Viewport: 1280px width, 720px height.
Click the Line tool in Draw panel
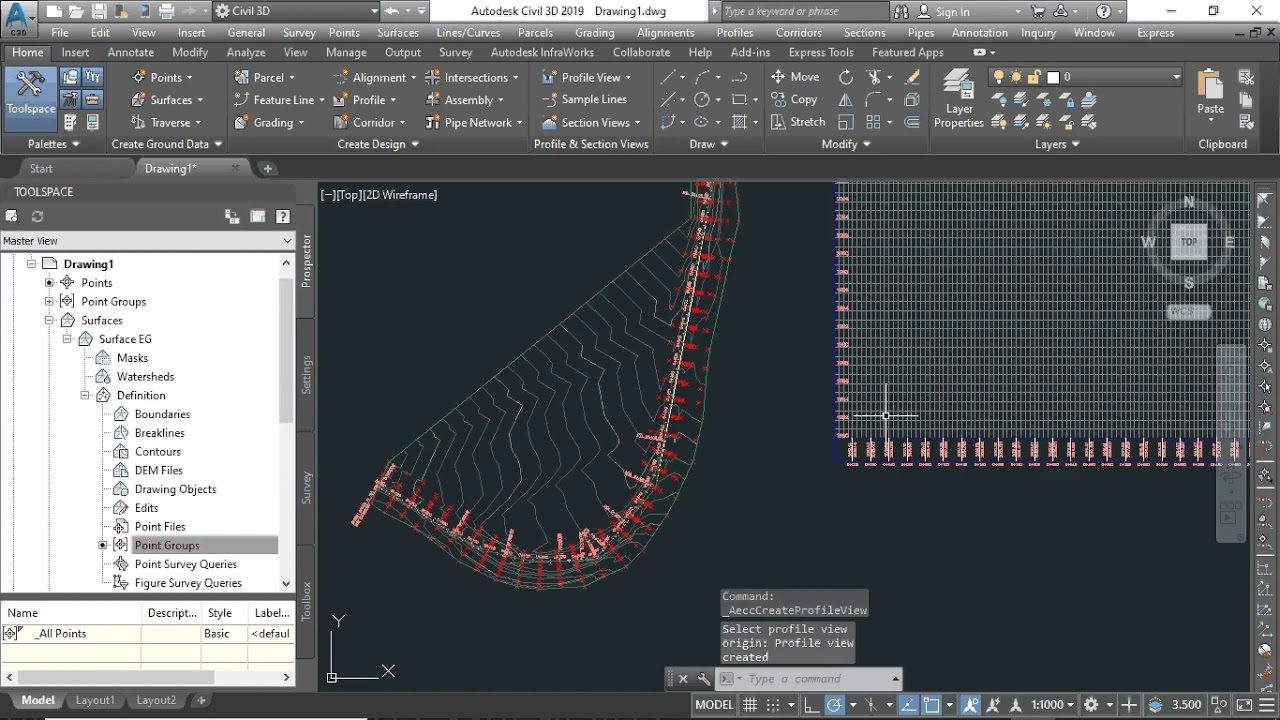pyautogui.click(x=668, y=77)
